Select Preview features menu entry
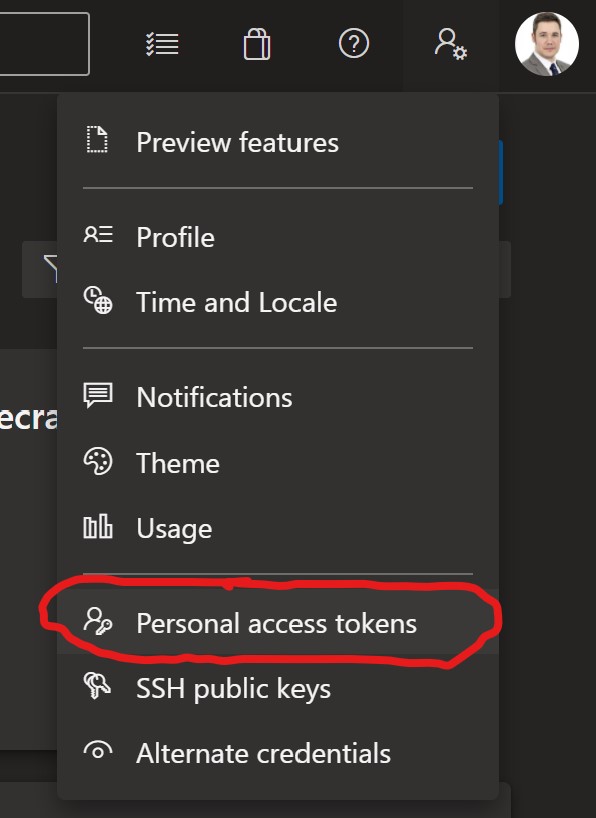This screenshot has height=818, width=596. tap(278, 142)
